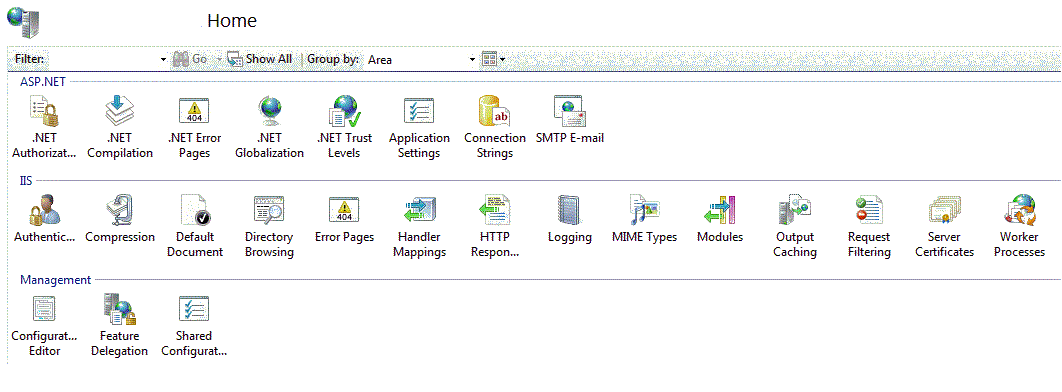Image resolution: width=1062 pixels, height=392 pixels.
Task: Click the Go button
Action: pyautogui.click(x=190, y=60)
